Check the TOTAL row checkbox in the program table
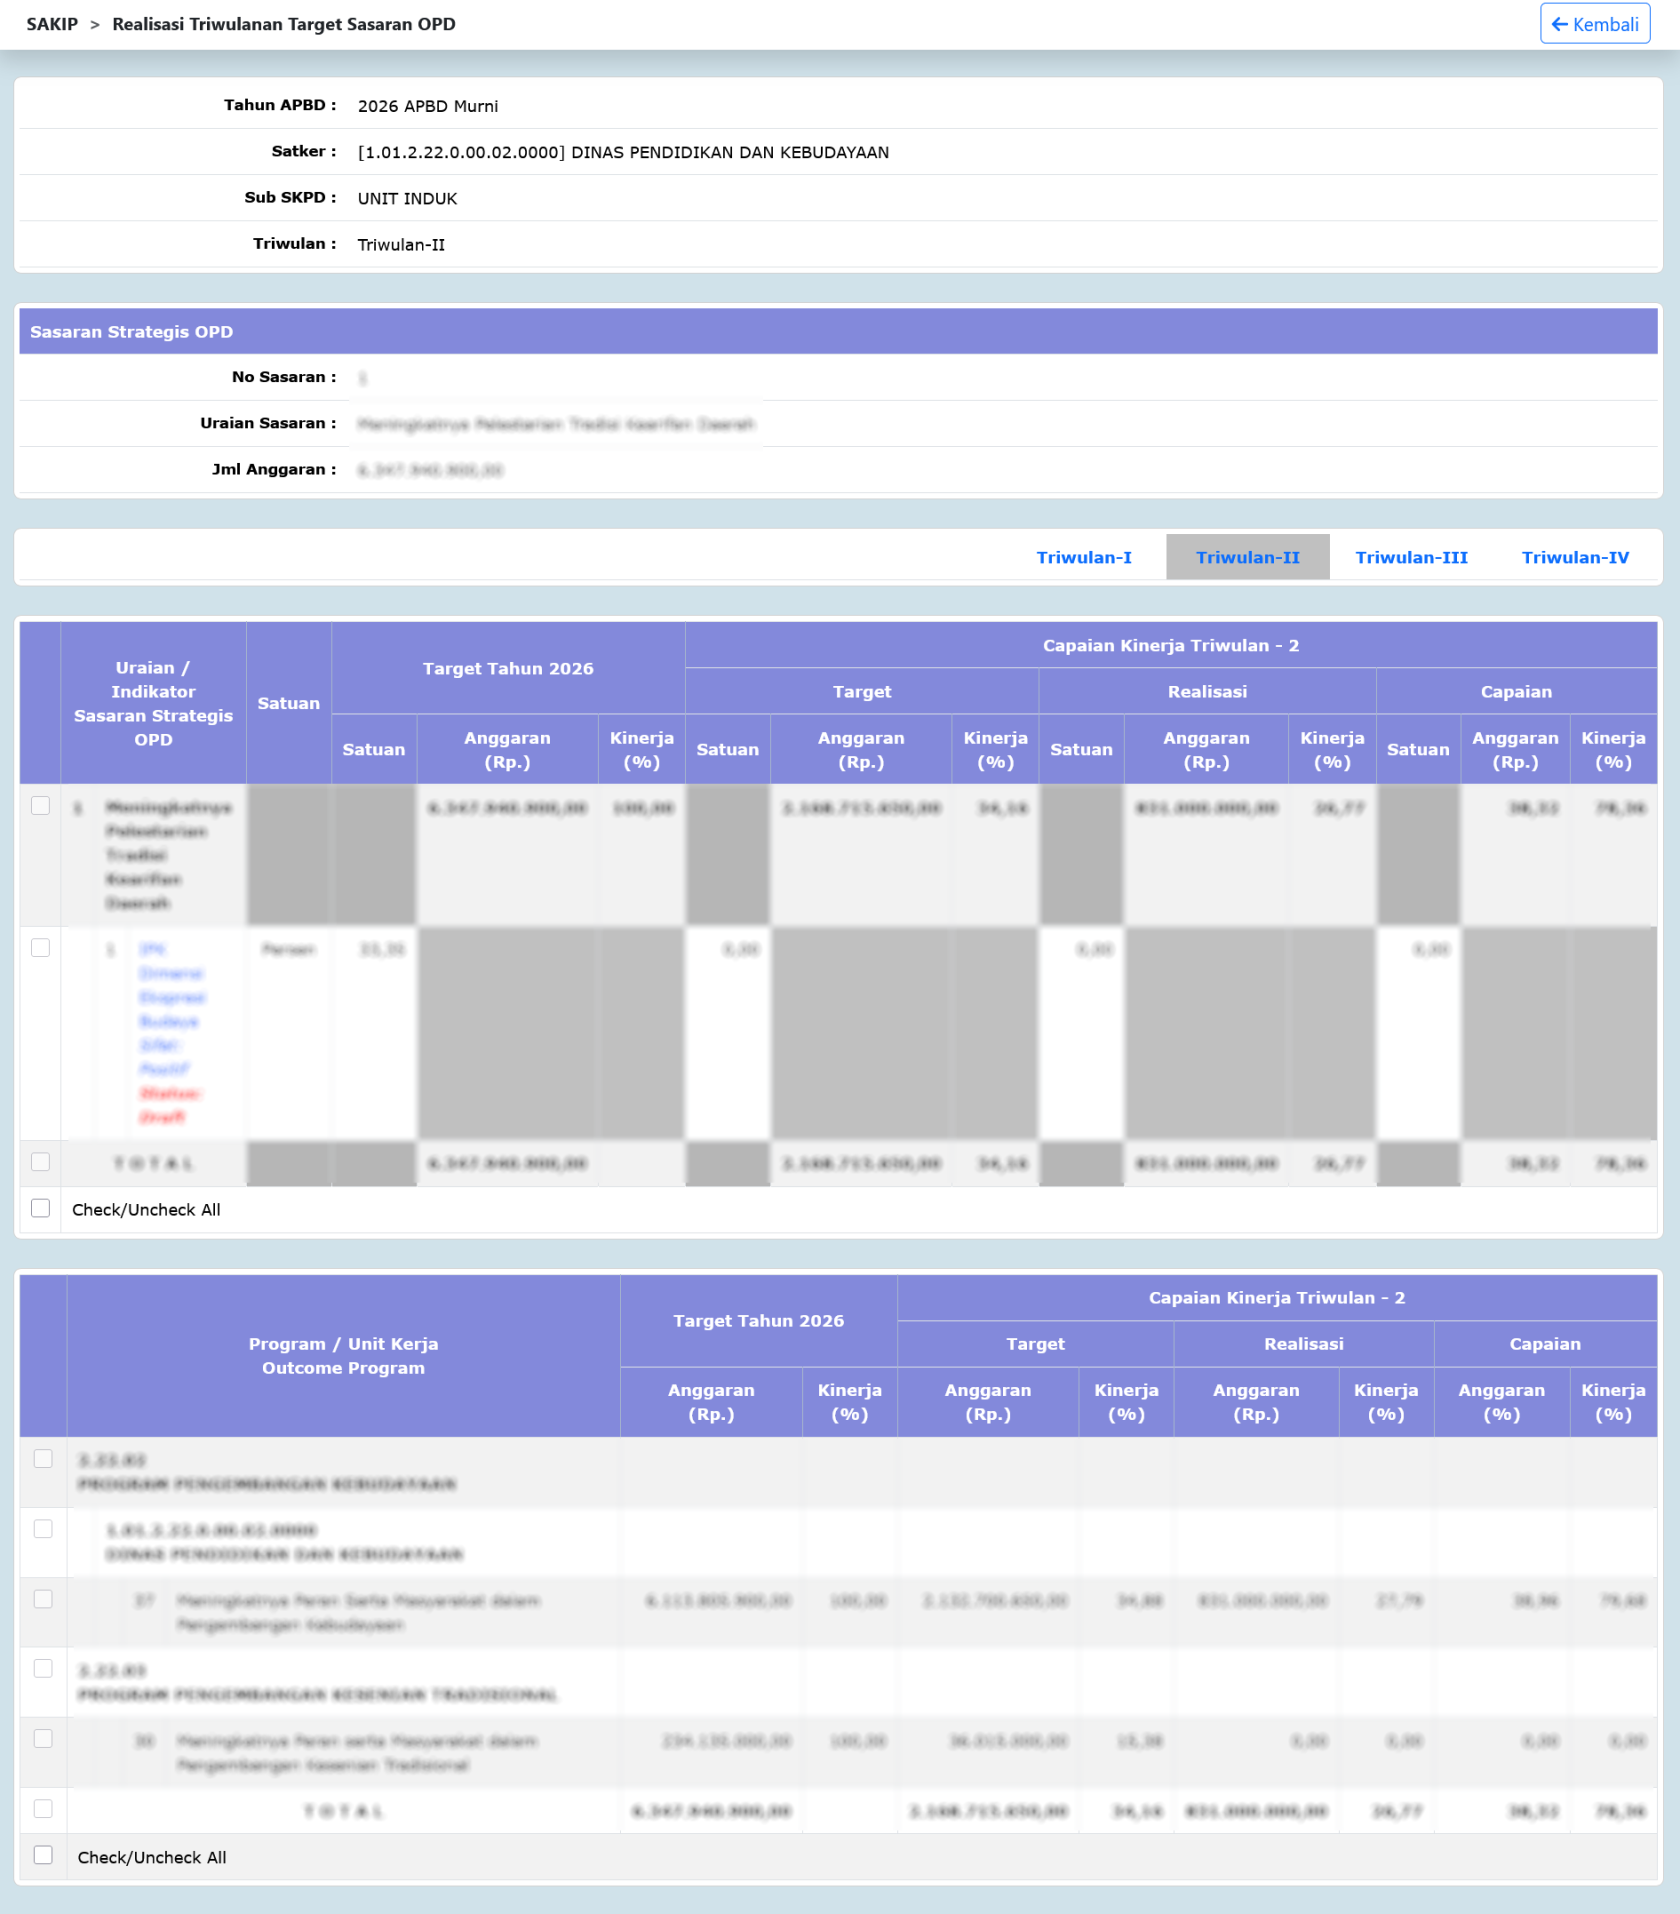1680x1914 pixels. [43, 1808]
